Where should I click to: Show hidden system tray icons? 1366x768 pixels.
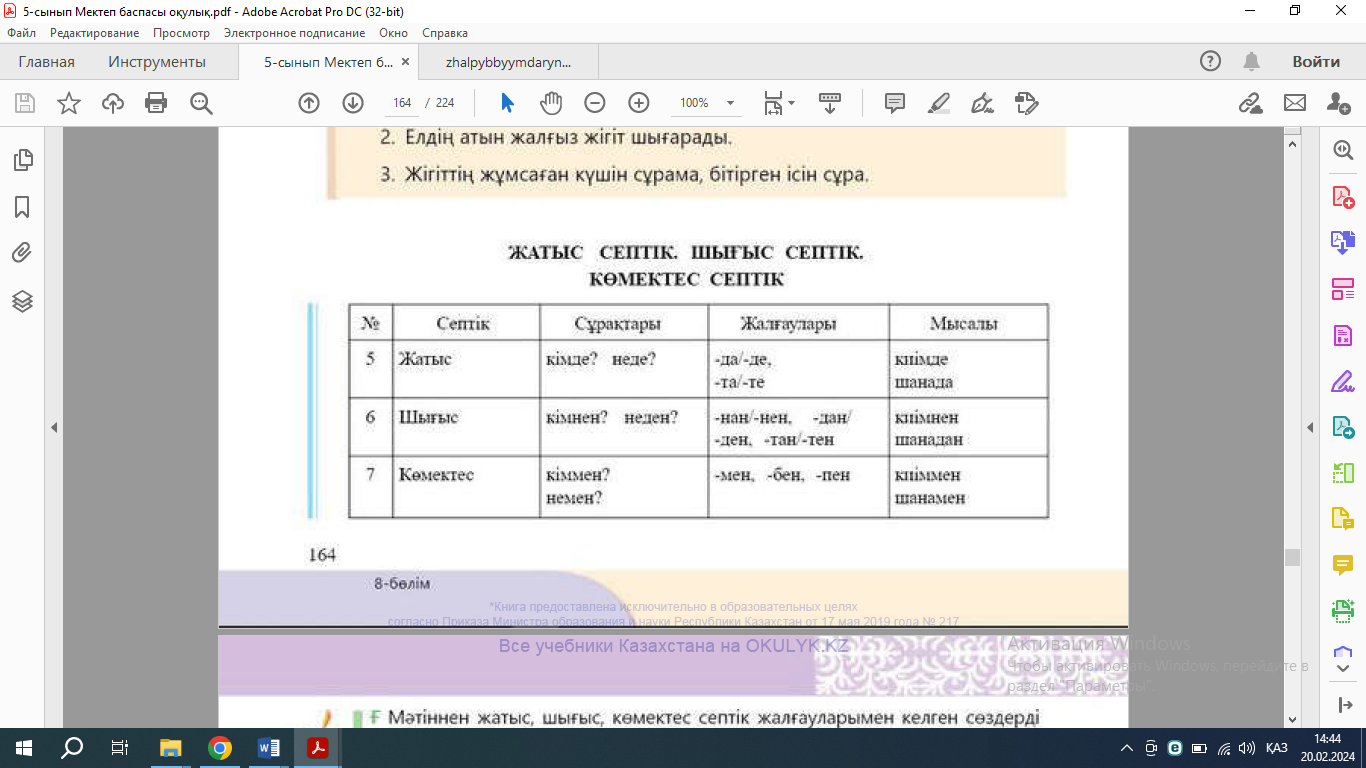click(x=1127, y=748)
